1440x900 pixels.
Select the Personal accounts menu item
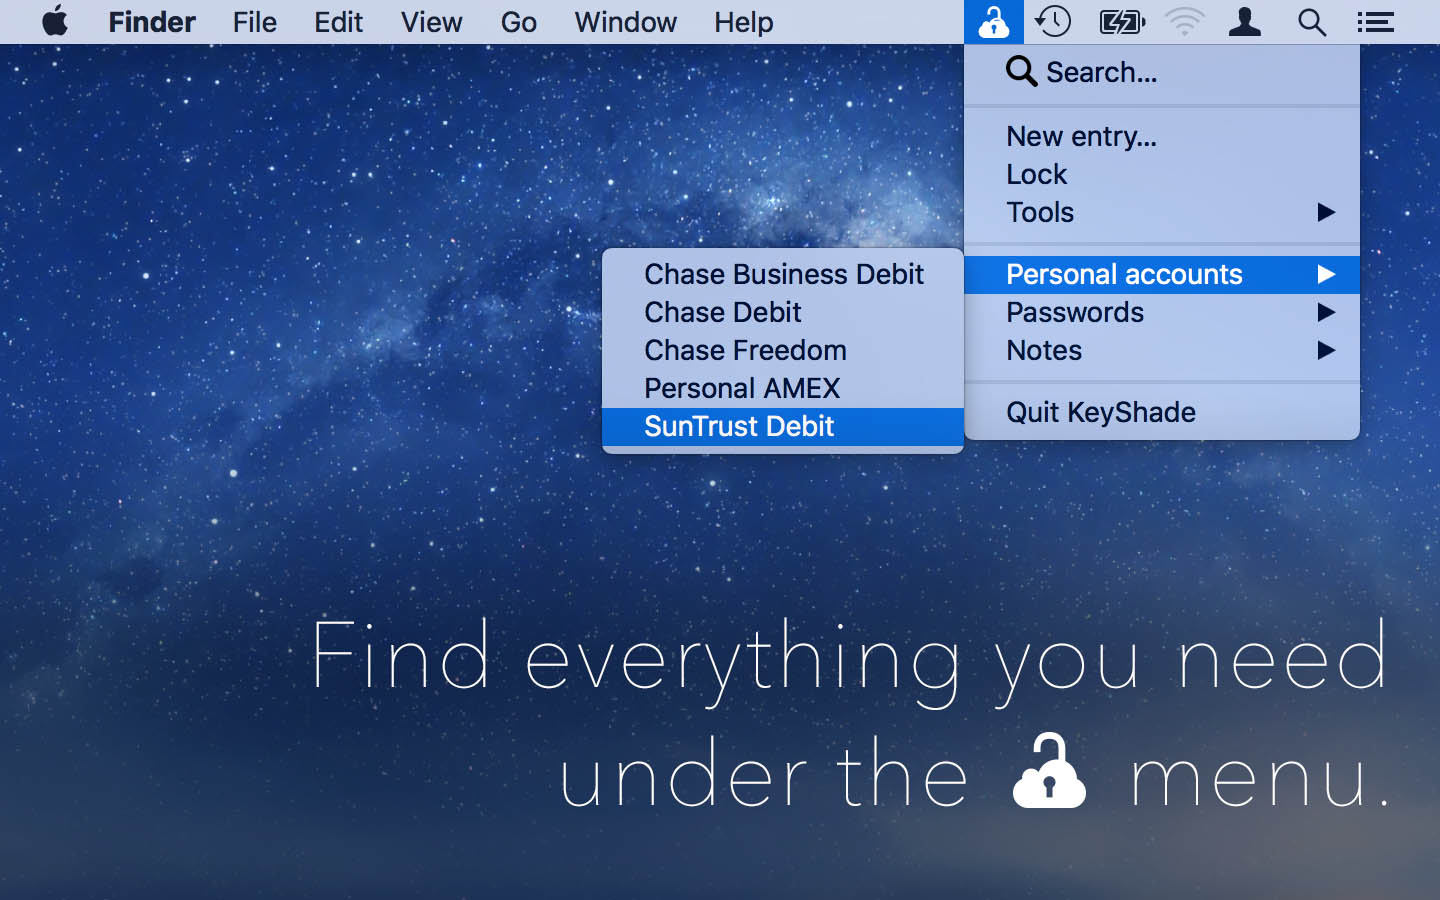(1162, 274)
